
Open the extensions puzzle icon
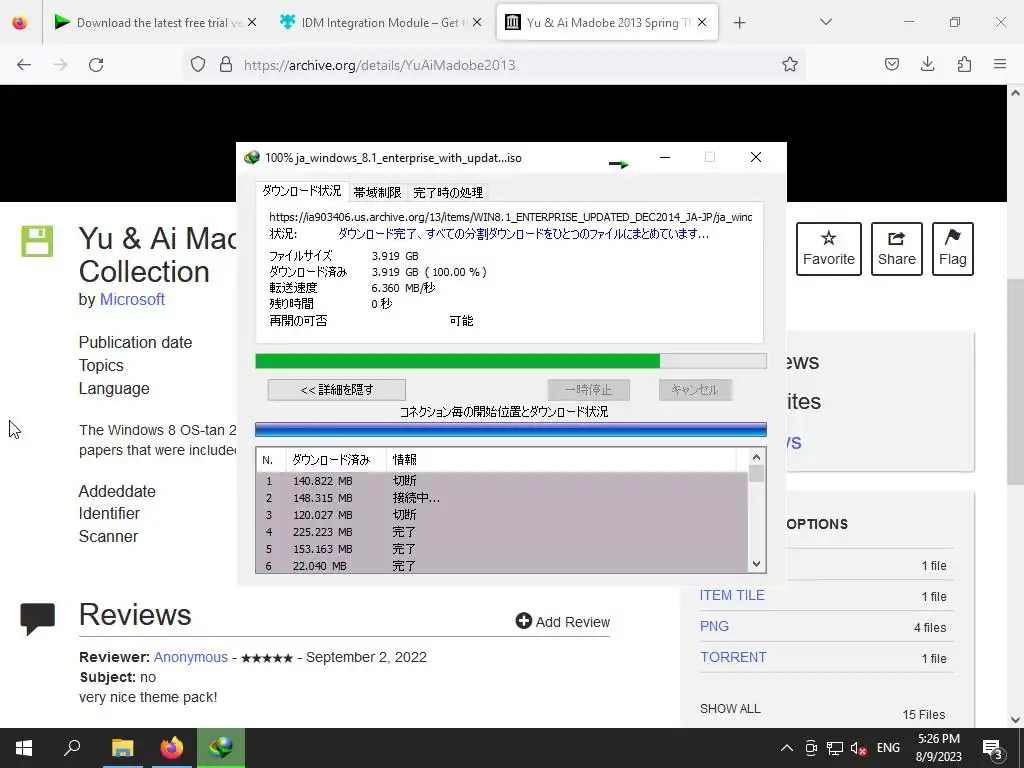click(964, 64)
